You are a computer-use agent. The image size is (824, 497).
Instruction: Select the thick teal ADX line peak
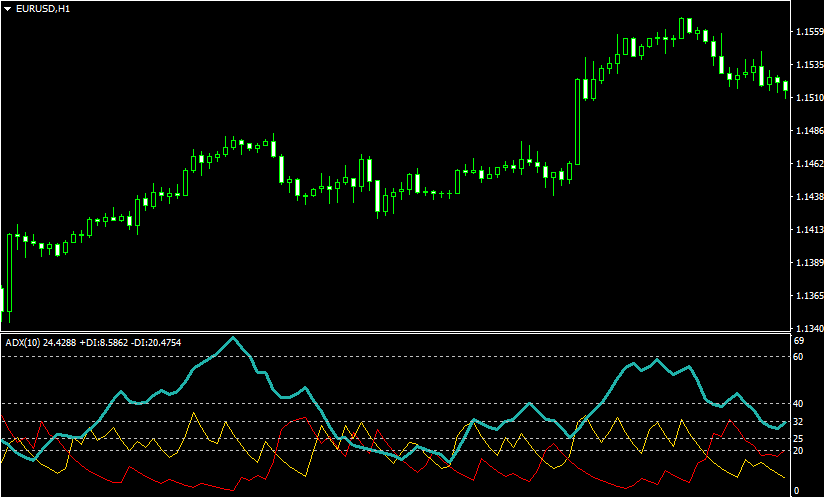pyautogui.click(x=233, y=338)
